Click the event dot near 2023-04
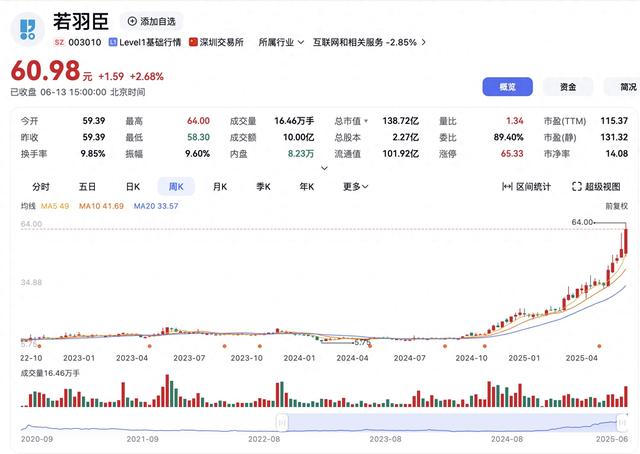The height and width of the screenshot is (454, 640). (150, 346)
